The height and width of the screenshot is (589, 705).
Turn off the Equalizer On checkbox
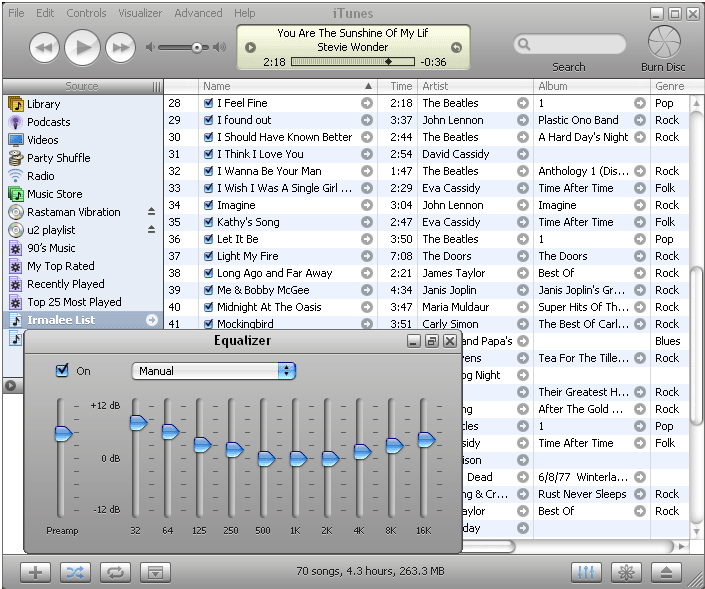[62, 370]
